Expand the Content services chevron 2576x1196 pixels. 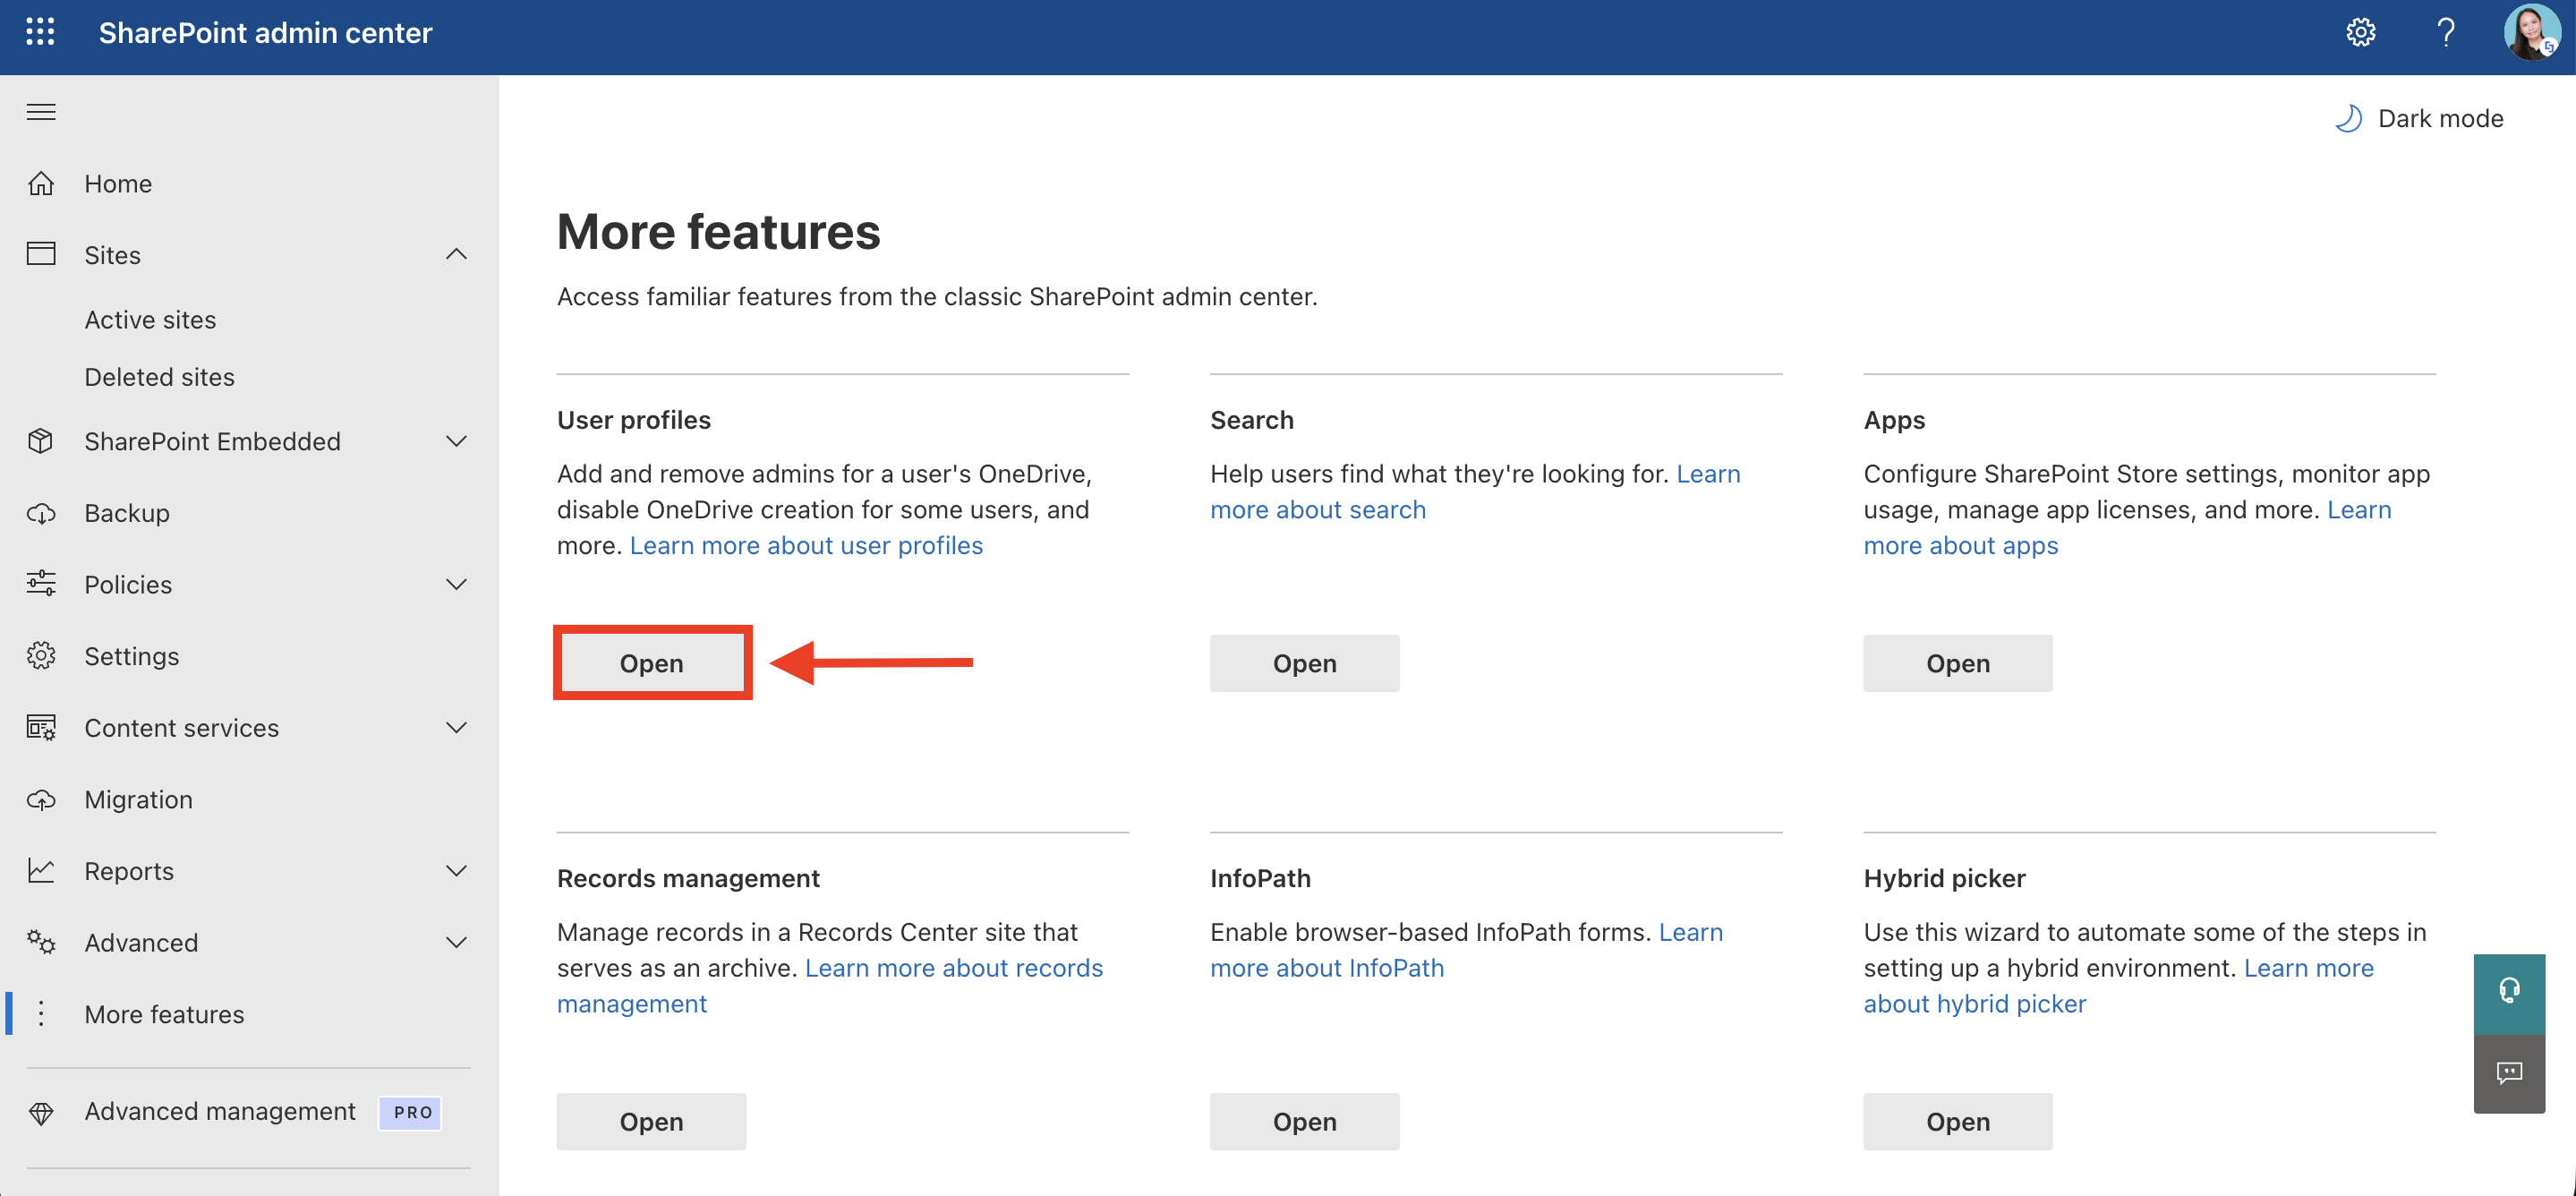click(x=456, y=728)
